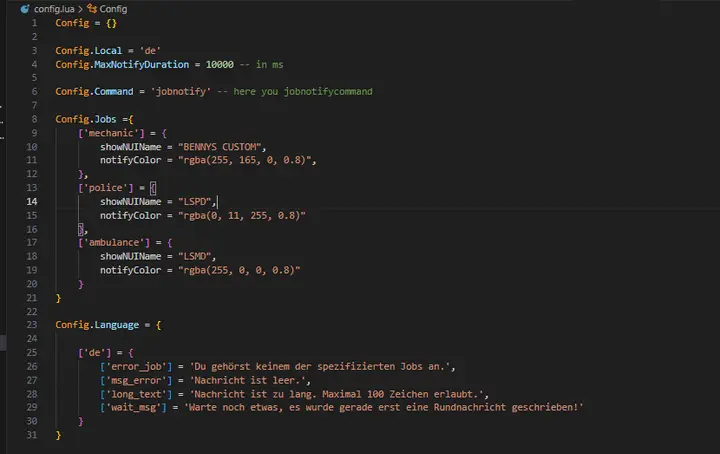Click the closing brace on line 31
Screen dimensions: 720x454
(x=58, y=435)
